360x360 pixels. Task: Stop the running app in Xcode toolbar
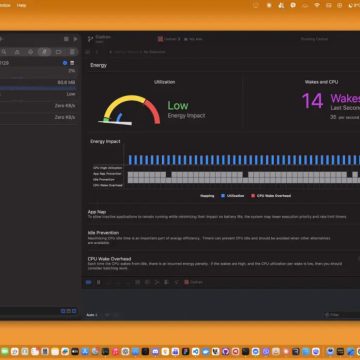click(66, 39)
